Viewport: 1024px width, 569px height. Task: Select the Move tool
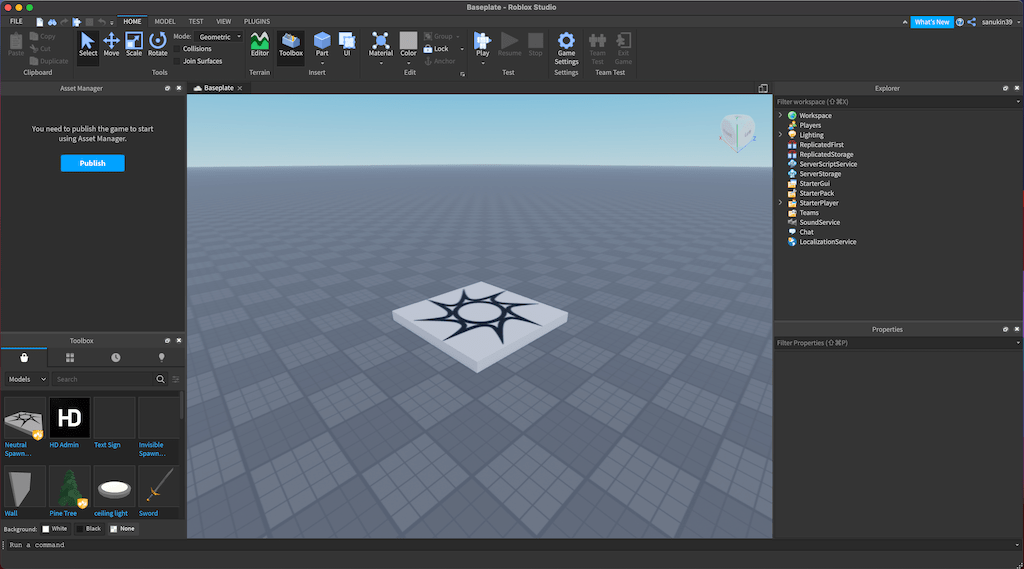(x=111, y=44)
